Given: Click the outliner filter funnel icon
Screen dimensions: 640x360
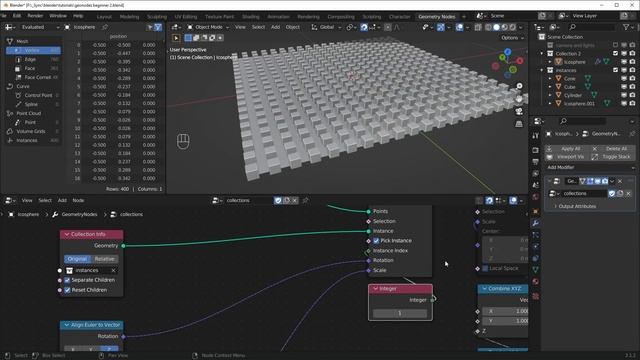Looking at the screenshot, I should [x=626, y=27].
